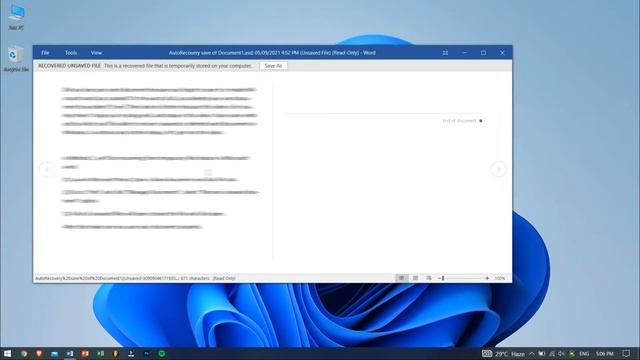The width and height of the screenshot is (640, 360).
Task: Click the ENG language indicator
Action: tap(584, 354)
